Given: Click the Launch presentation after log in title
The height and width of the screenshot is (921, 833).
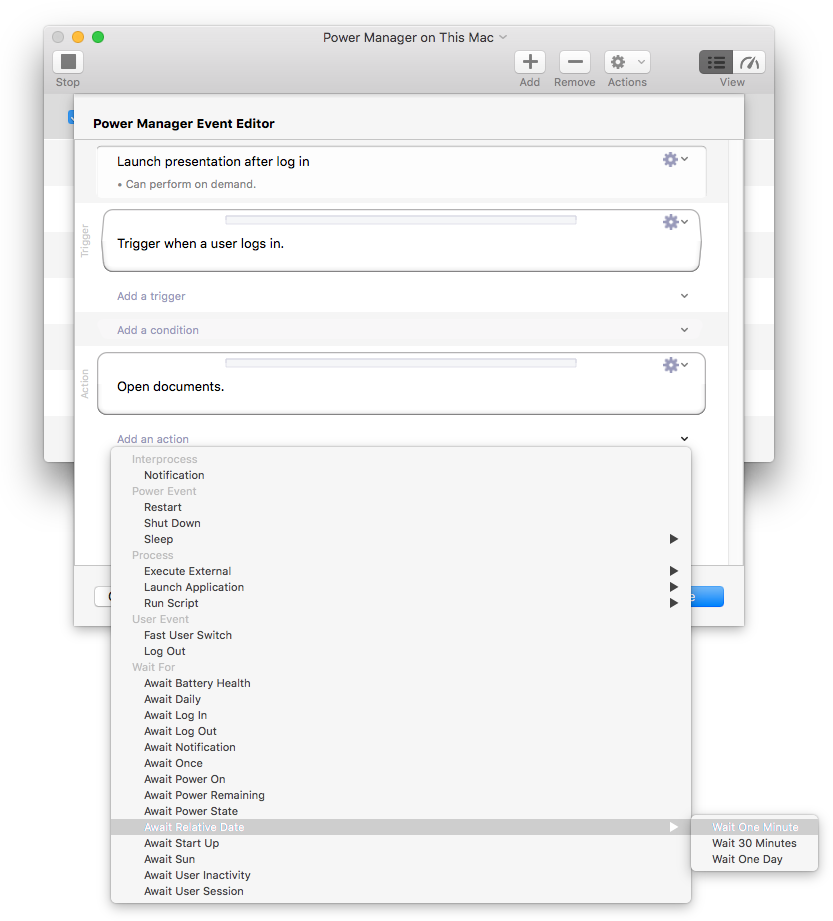Looking at the screenshot, I should tap(213, 162).
